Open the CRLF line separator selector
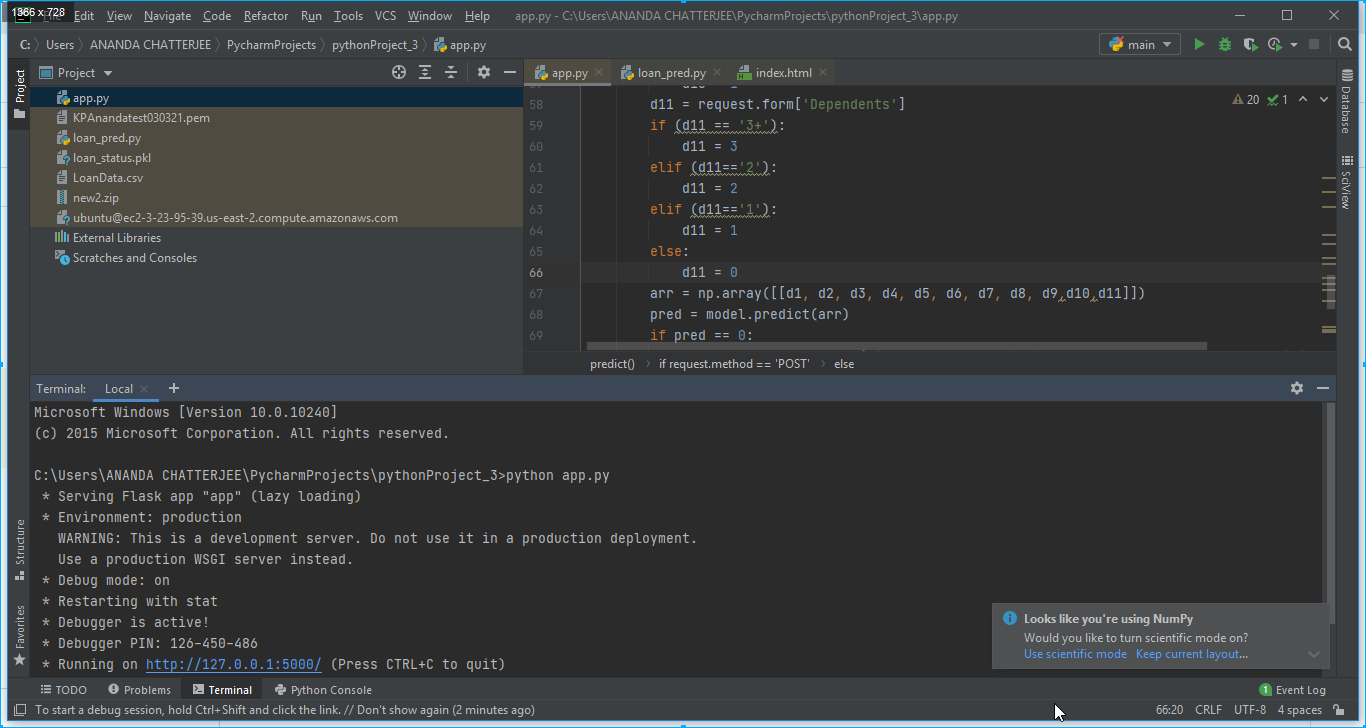This screenshot has height=728, width=1366. tap(1208, 710)
